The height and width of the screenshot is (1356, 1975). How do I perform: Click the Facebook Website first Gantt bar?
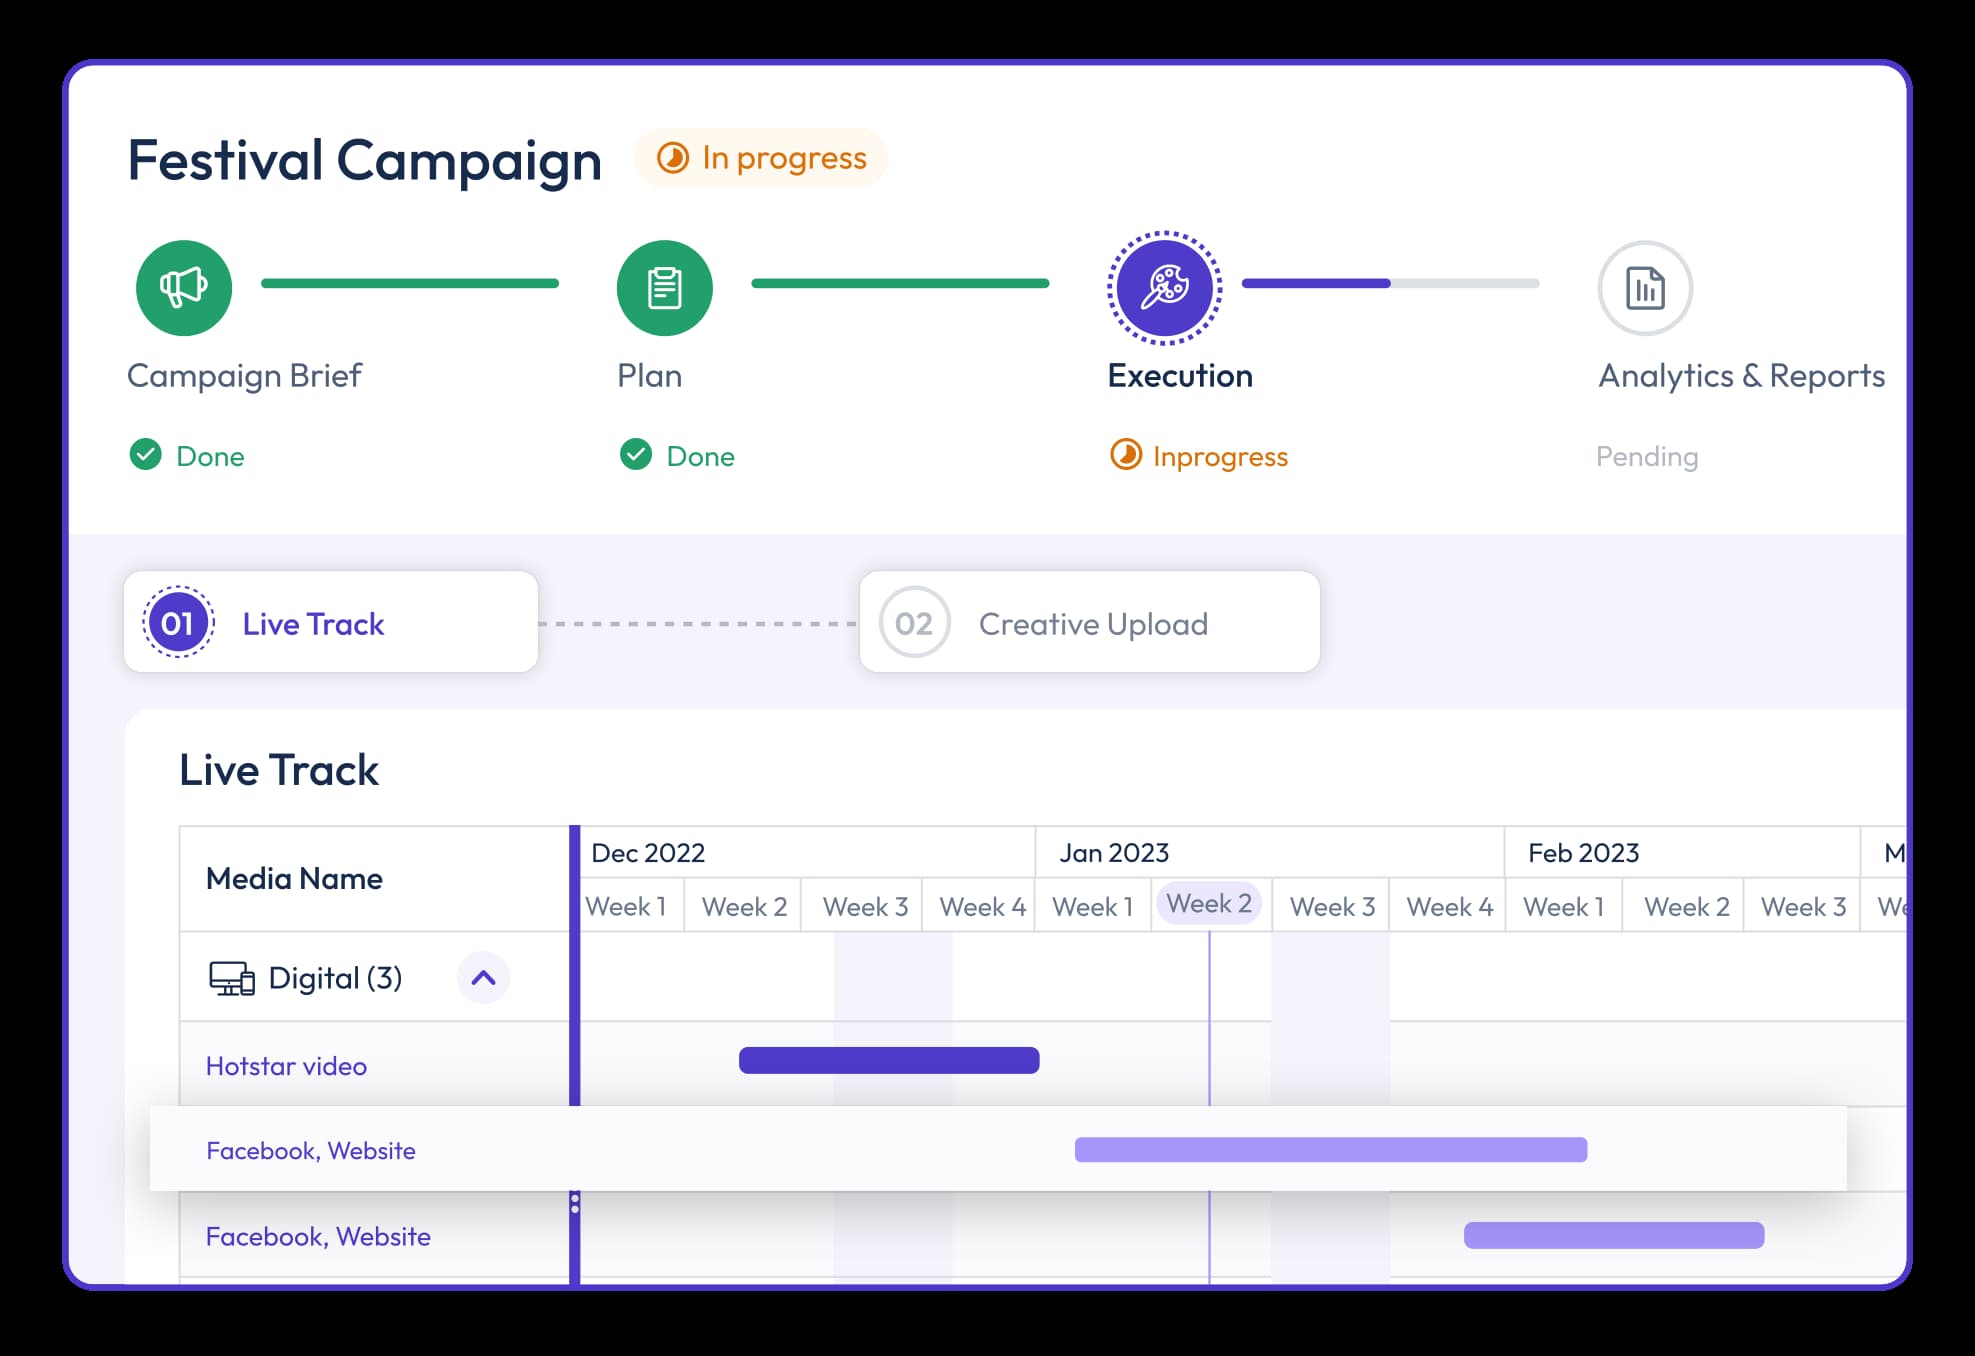point(1328,1150)
